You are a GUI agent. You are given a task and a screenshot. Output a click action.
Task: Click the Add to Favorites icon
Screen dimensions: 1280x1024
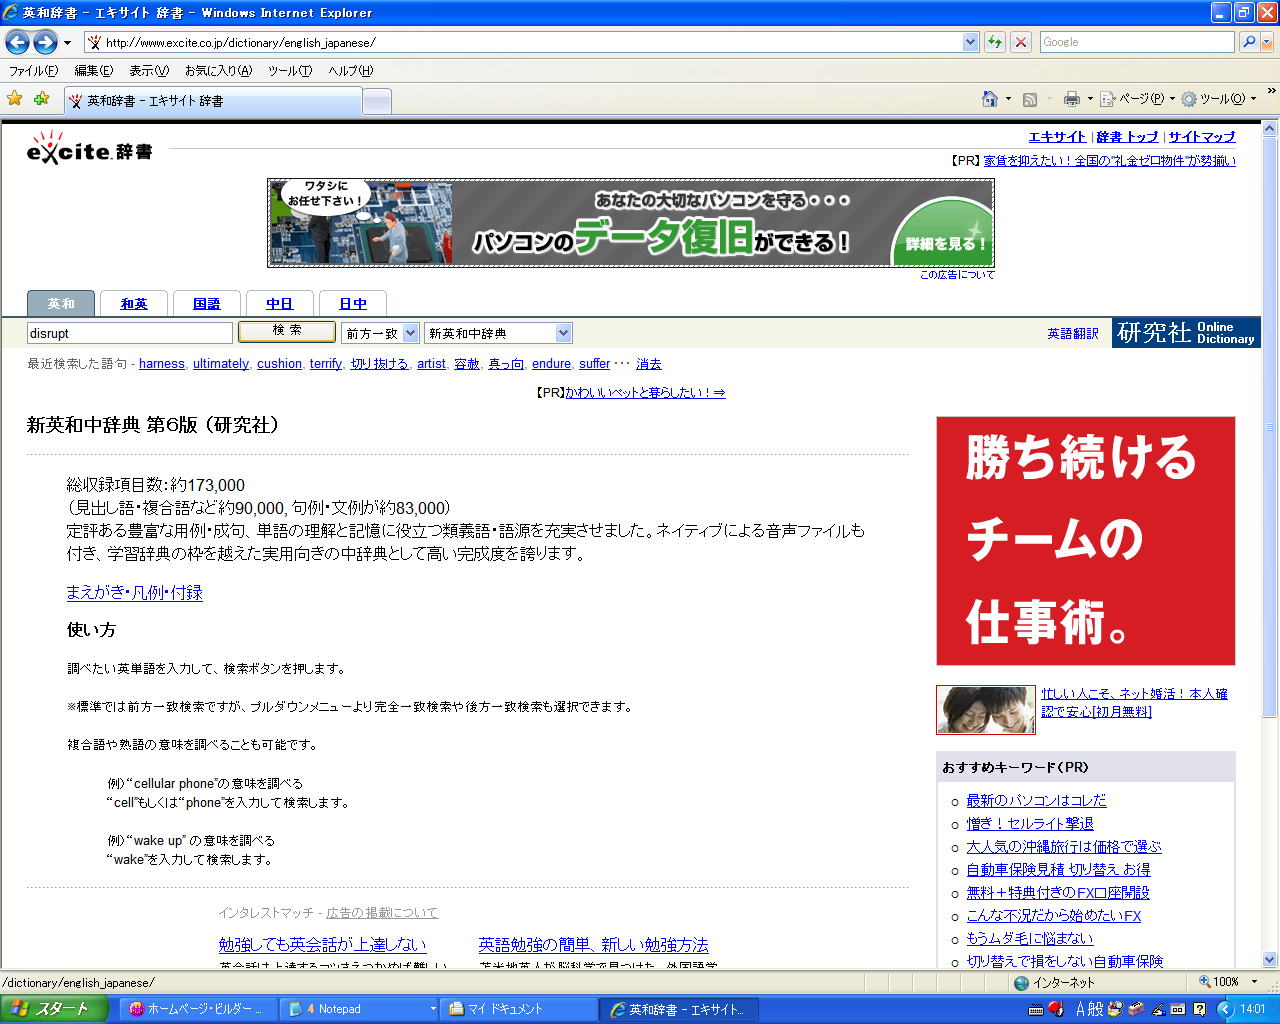41,99
